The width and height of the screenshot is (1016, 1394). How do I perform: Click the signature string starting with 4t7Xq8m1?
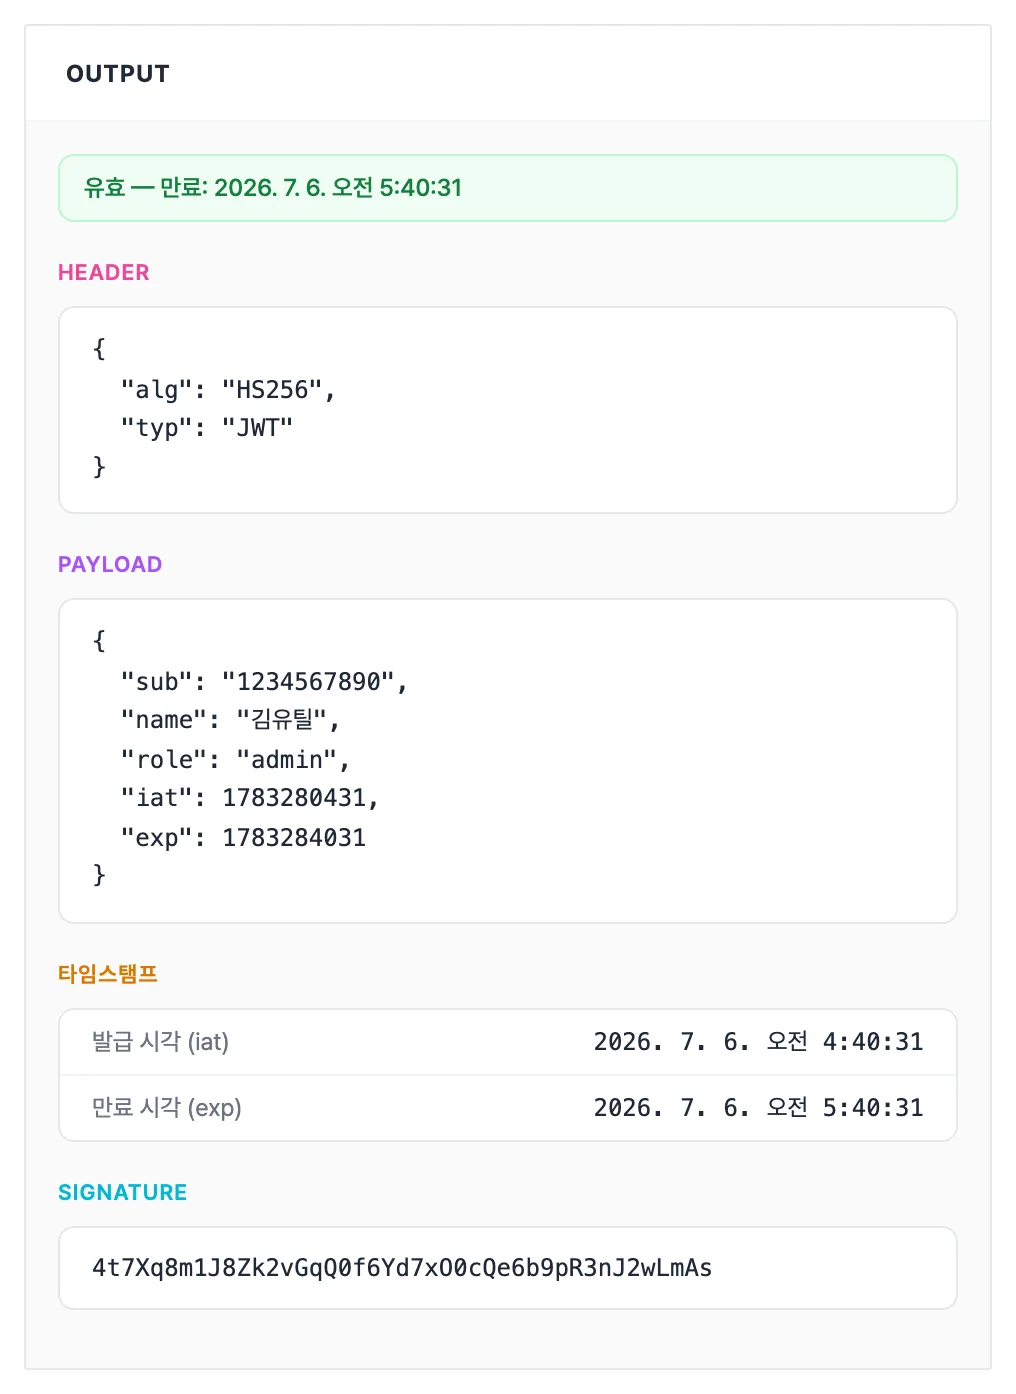coord(402,1268)
